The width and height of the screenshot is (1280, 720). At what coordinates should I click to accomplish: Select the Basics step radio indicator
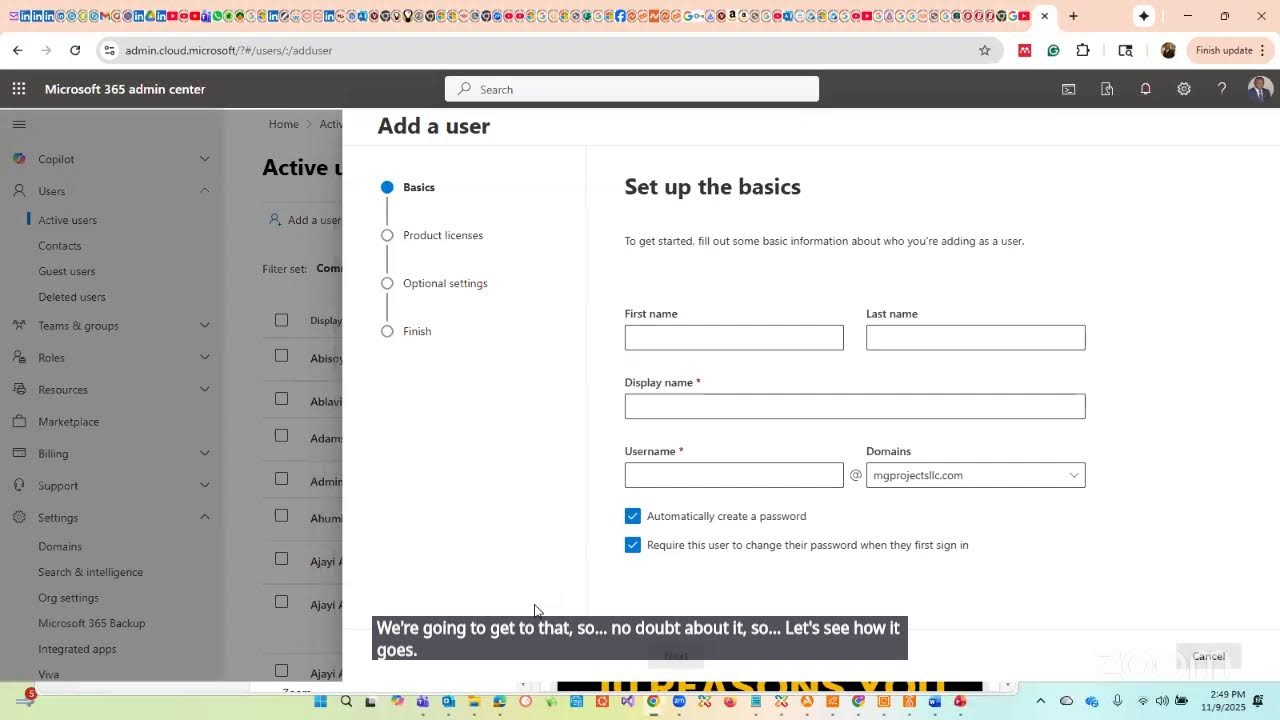[387, 187]
